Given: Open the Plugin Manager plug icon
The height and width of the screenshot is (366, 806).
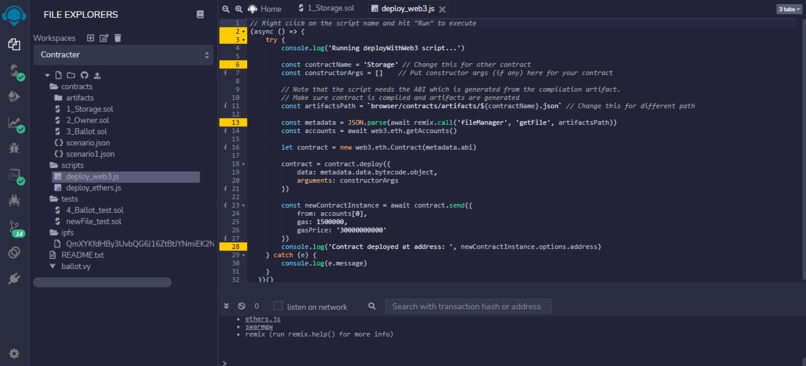Looking at the screenshot, I should click(x=14, y=279).
